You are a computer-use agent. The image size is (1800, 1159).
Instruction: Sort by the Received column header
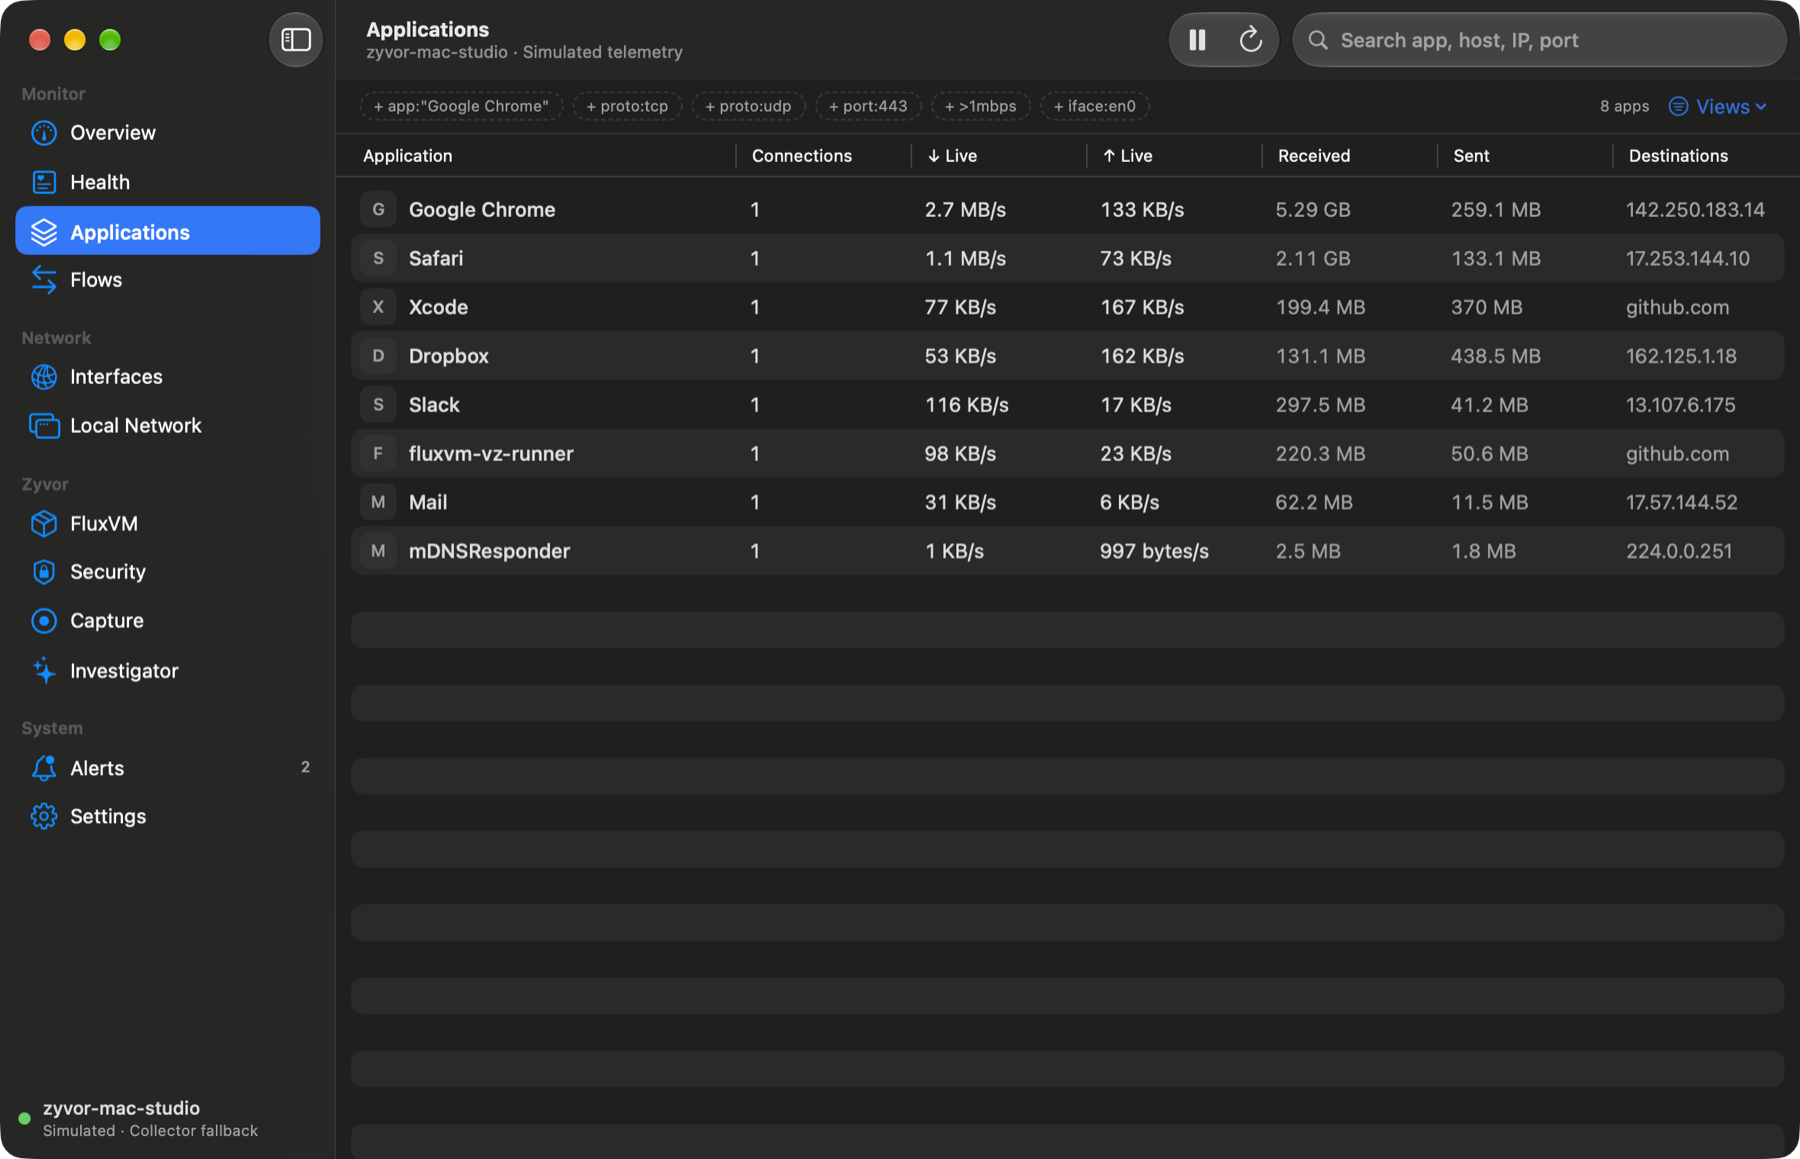point(1314,156)
